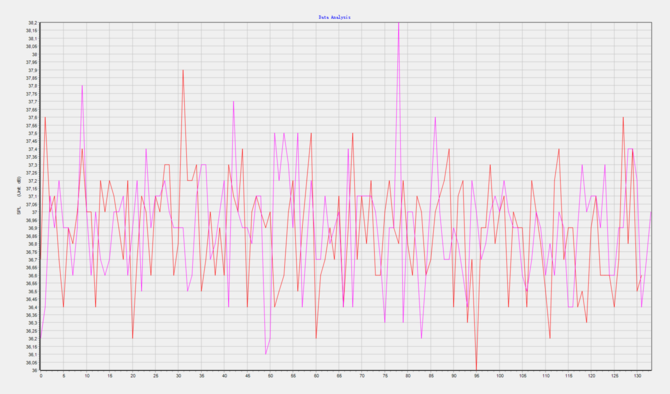Screen dimensions: 670x394
Task: Select the magenta line's final point at right edge
Action: pyautogui.click(x=651, y=212)
